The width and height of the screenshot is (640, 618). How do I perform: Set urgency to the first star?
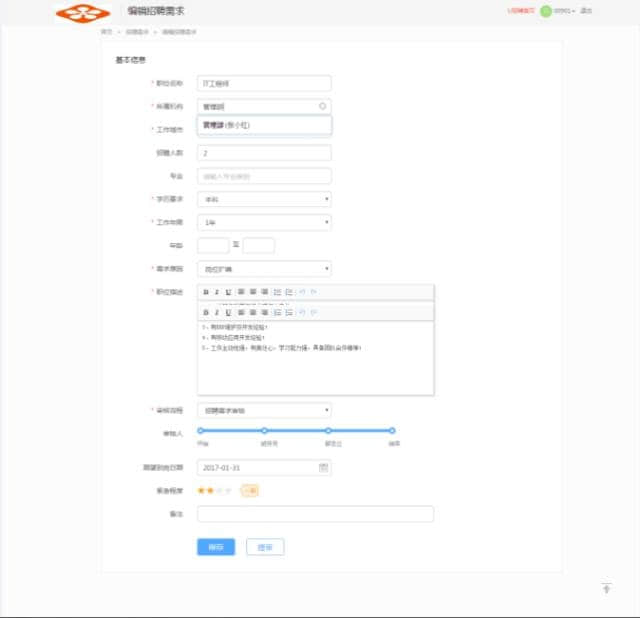pos(201,490)
